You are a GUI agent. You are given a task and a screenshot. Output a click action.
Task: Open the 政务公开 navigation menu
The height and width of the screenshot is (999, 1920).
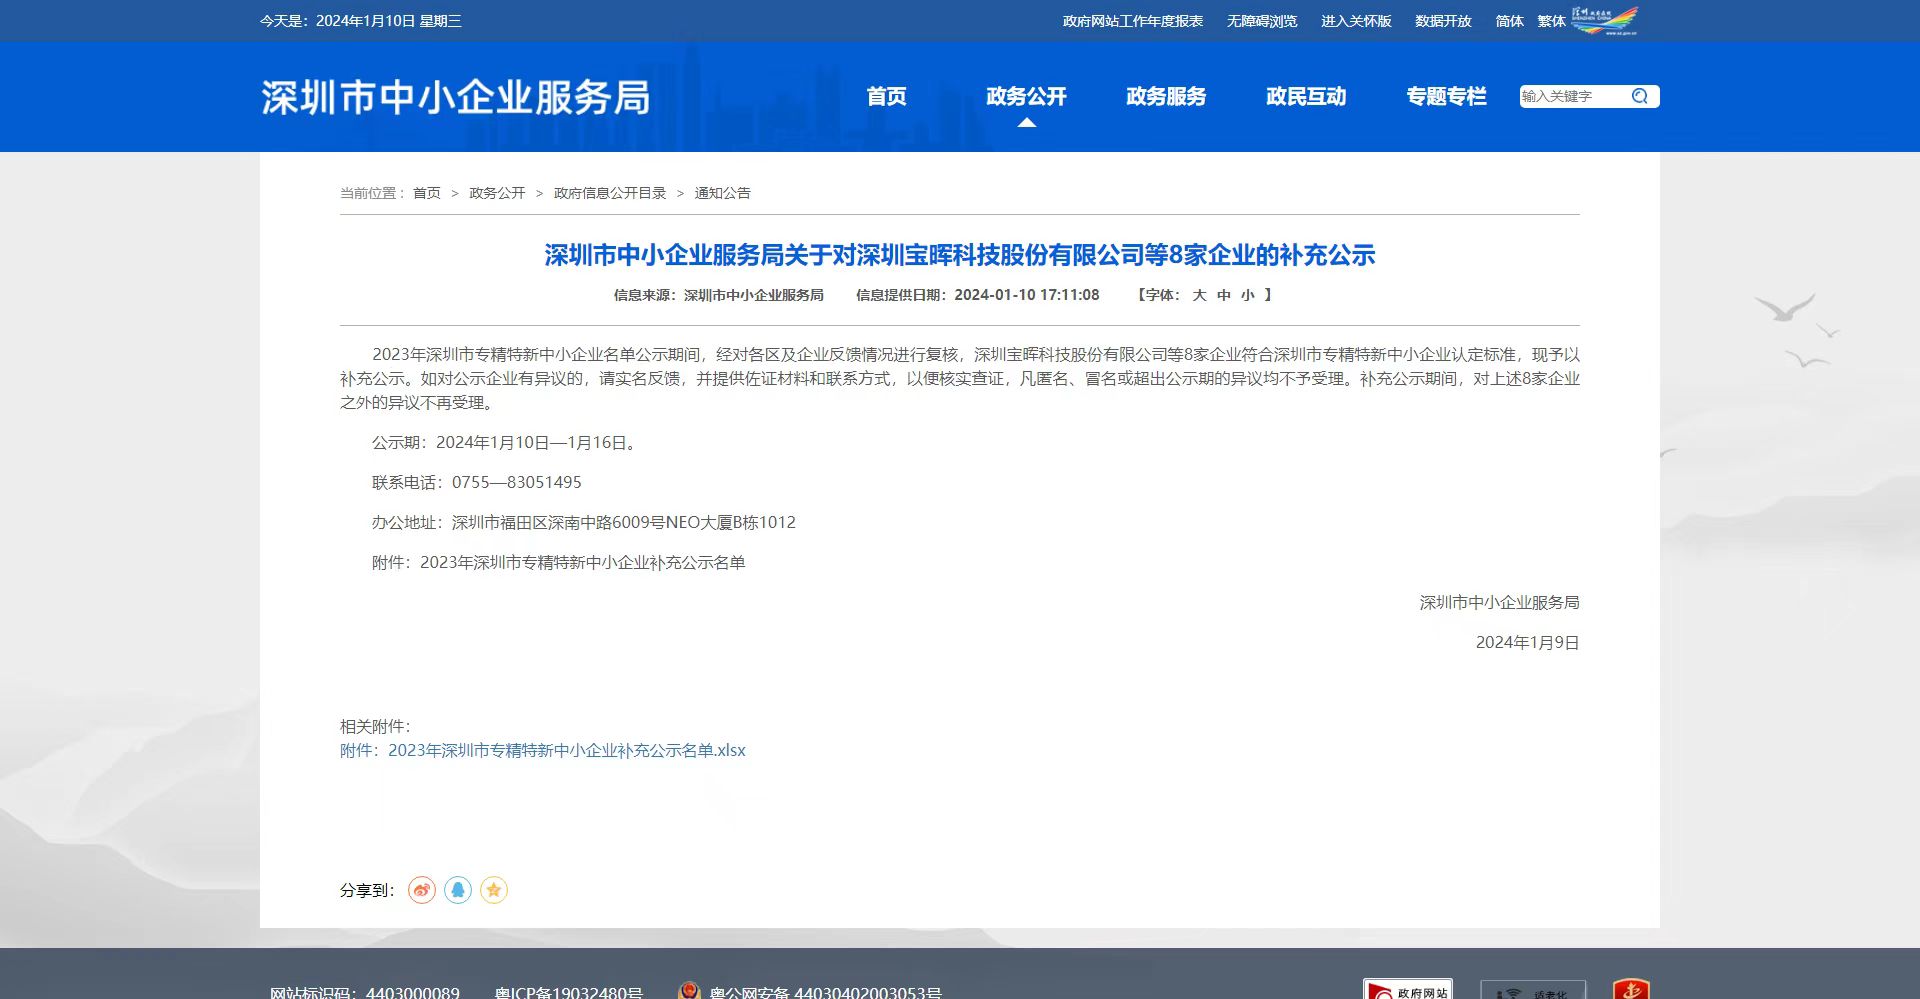(1026, 96)
